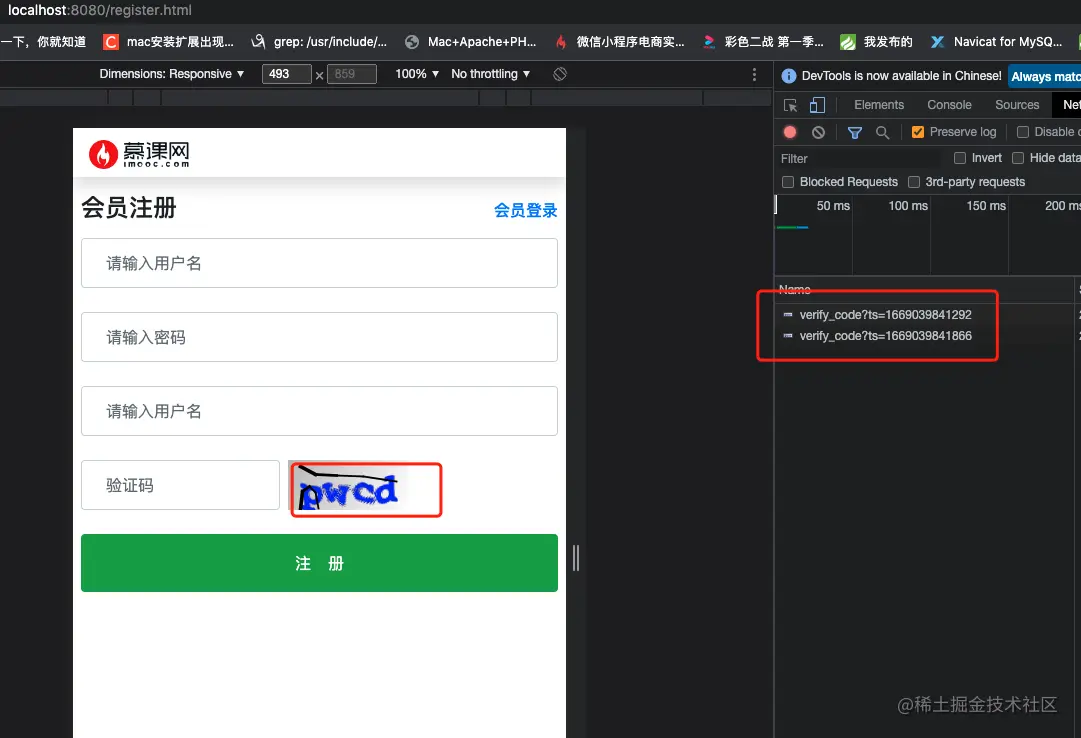Click the third field labeled 请输入用户名
Viewport: 1081px width, 738px height.
pyautogui.click(x=319, y=411)
